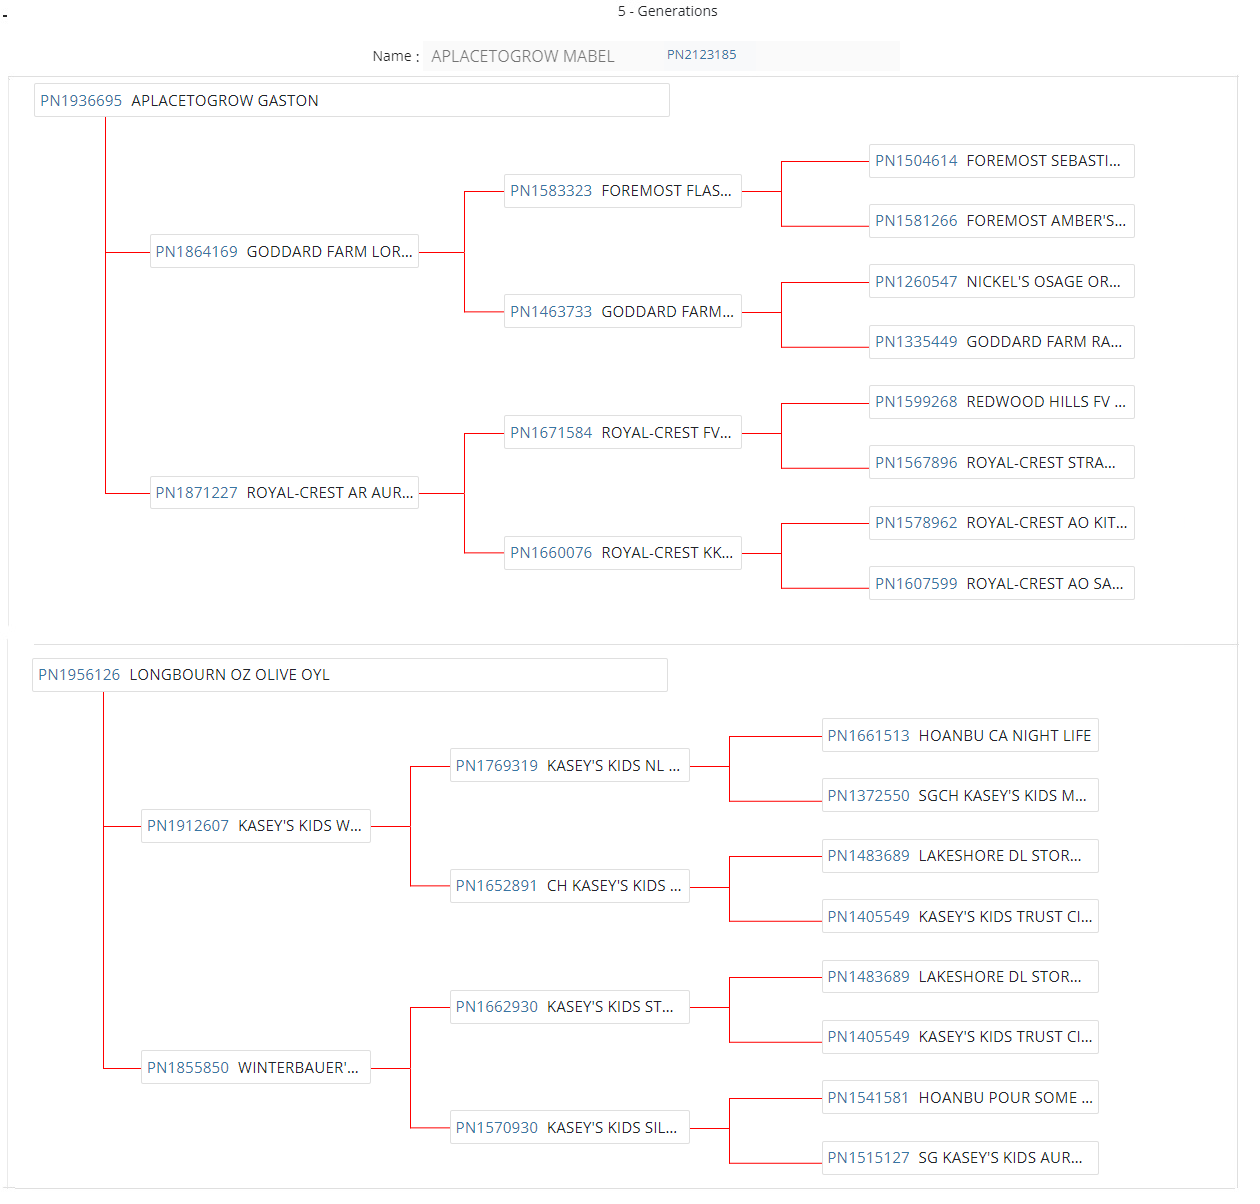The width and height of the screenshot is (1260, 1204).
Task: Open PN1855850 WINTERBAUER'... node
Action: pos(255,1068)
